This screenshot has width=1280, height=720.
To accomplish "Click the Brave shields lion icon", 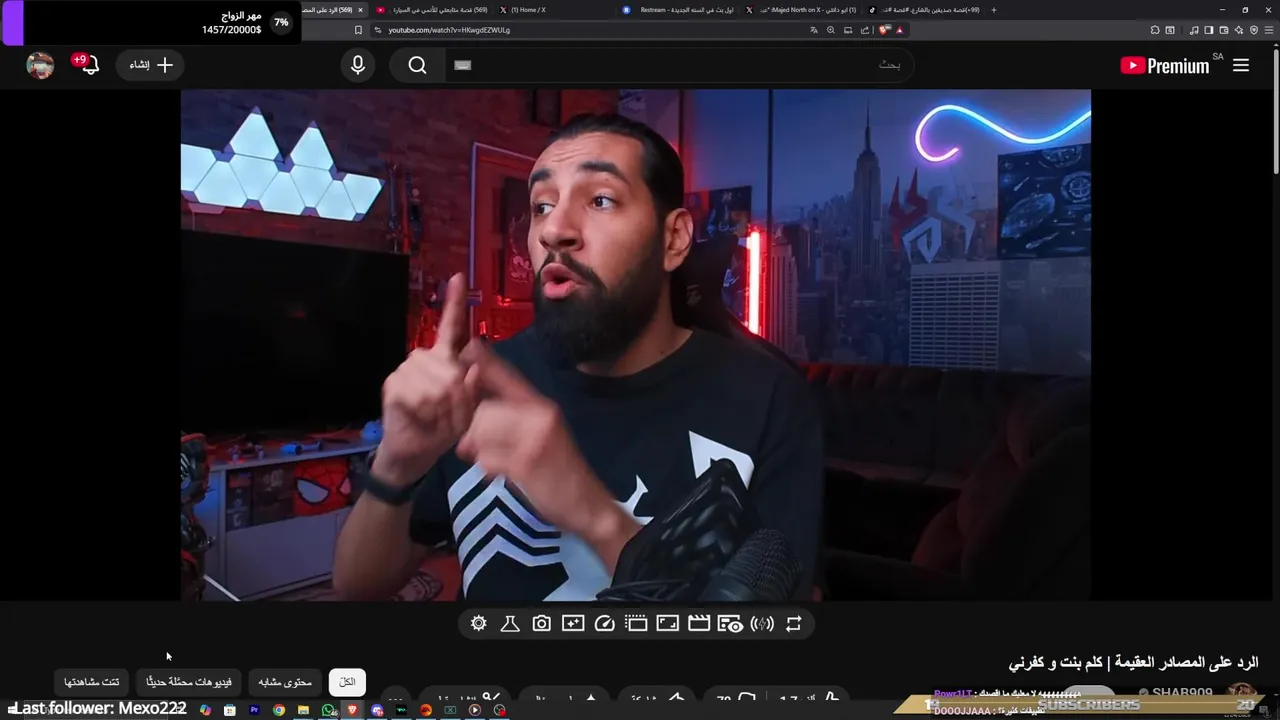I will pos(885,30).
